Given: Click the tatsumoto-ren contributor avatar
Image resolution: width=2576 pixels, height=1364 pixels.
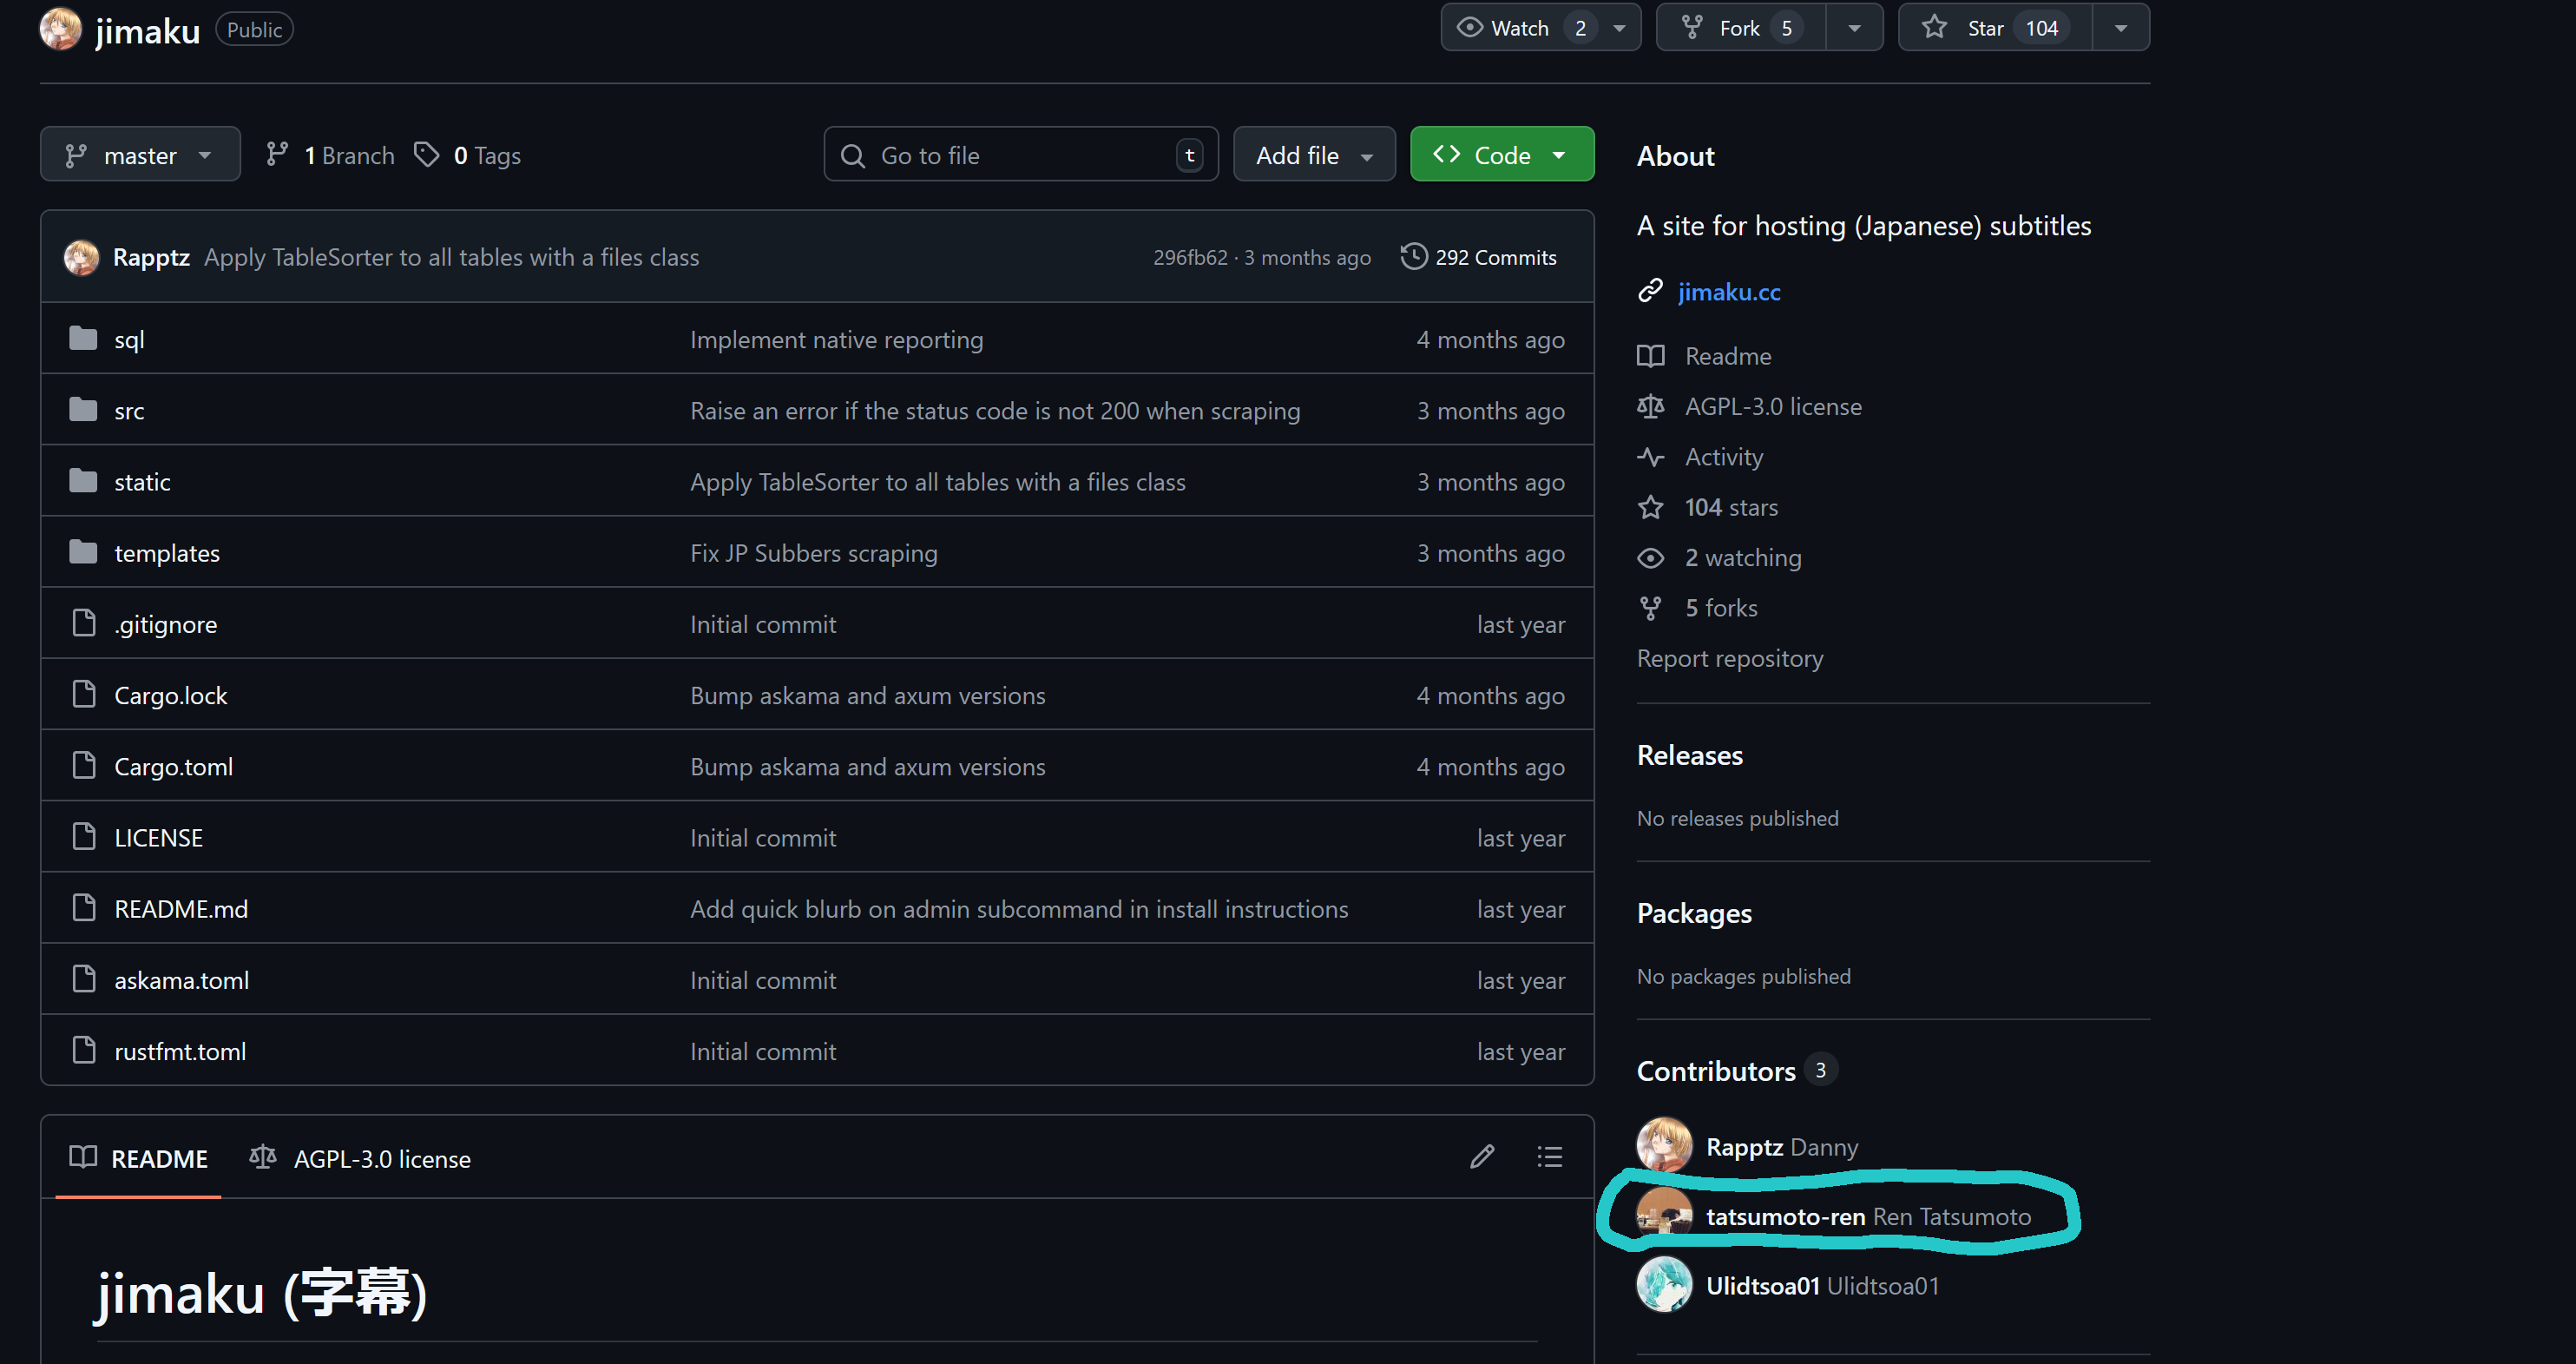Looking at the screenshot, I should point(1663,1215).
